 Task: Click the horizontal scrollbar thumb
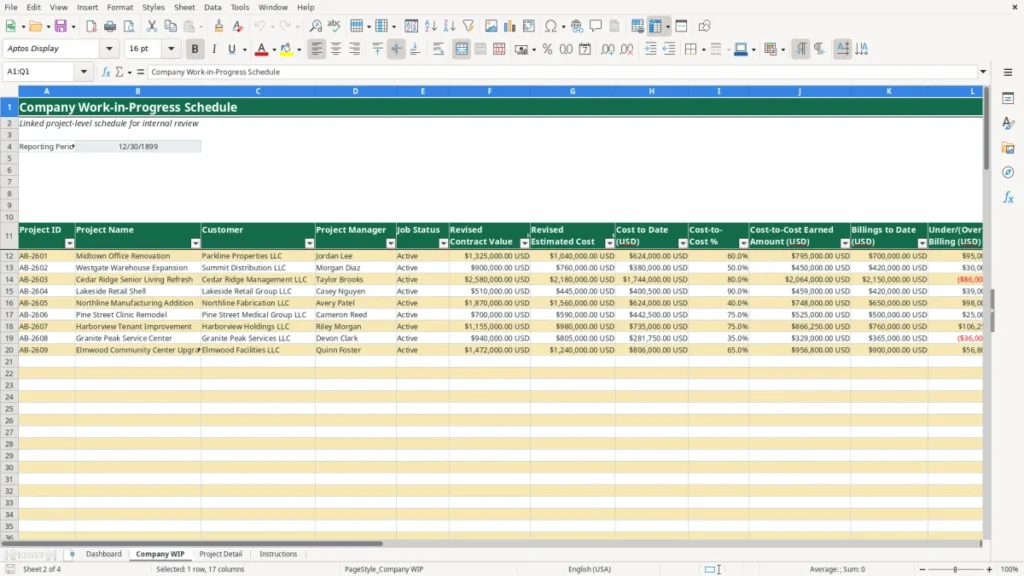click(x=193, y=543)
